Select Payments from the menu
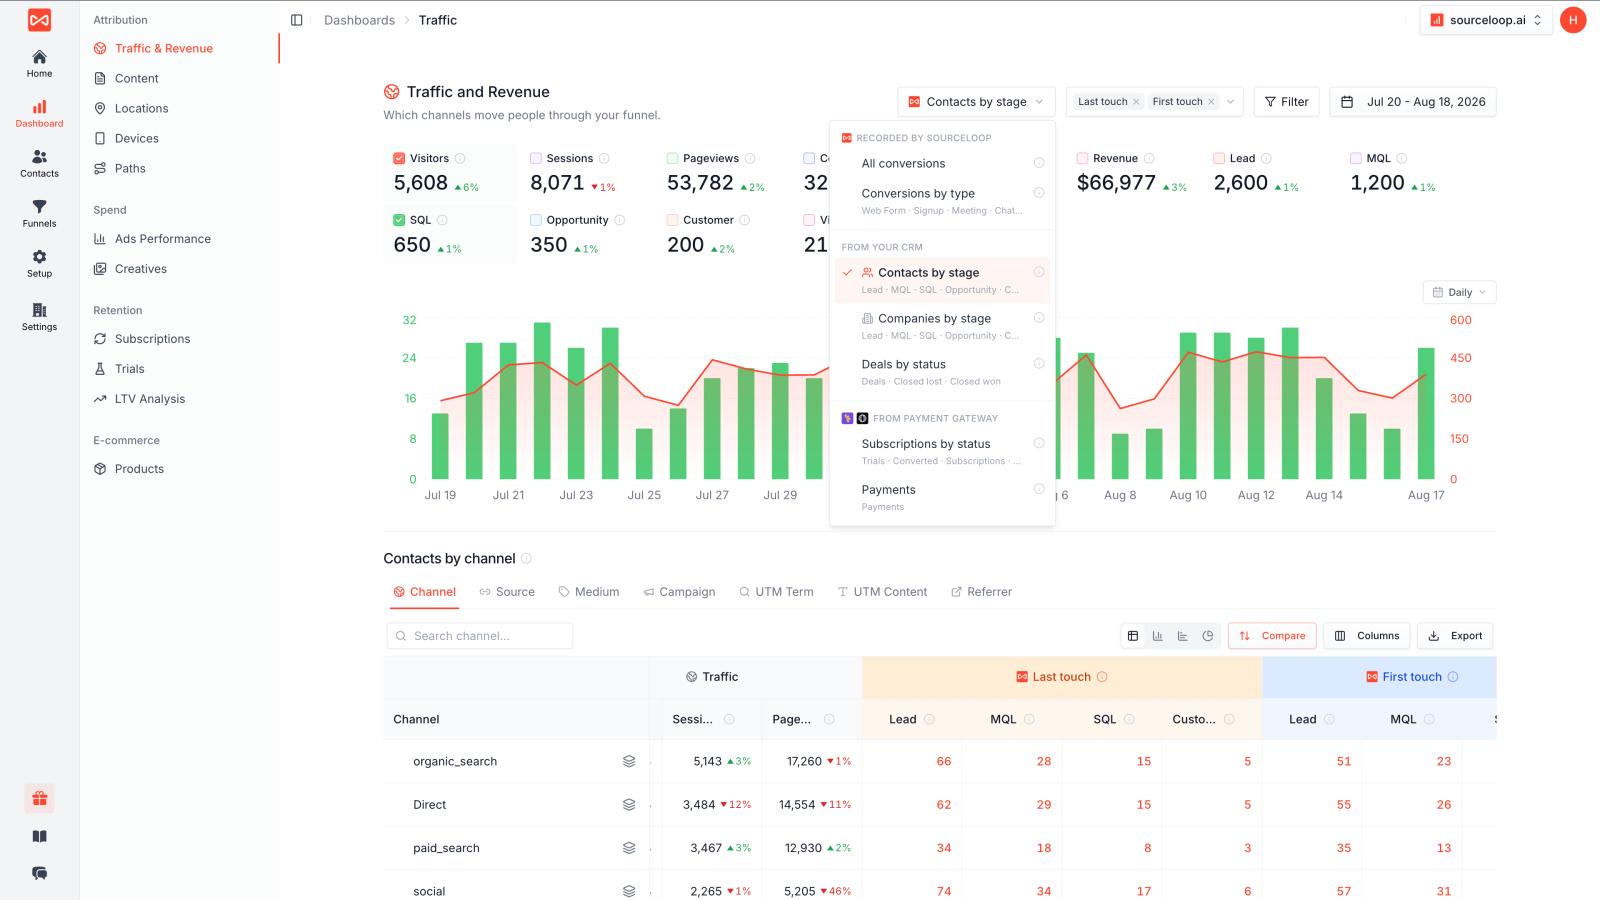The image size is (1600, 900). point(942,497)
